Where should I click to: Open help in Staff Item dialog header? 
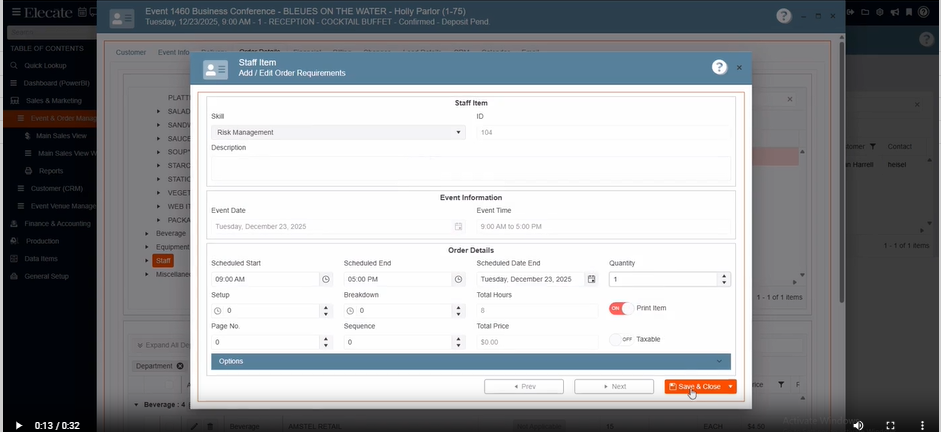pos(718,67)
